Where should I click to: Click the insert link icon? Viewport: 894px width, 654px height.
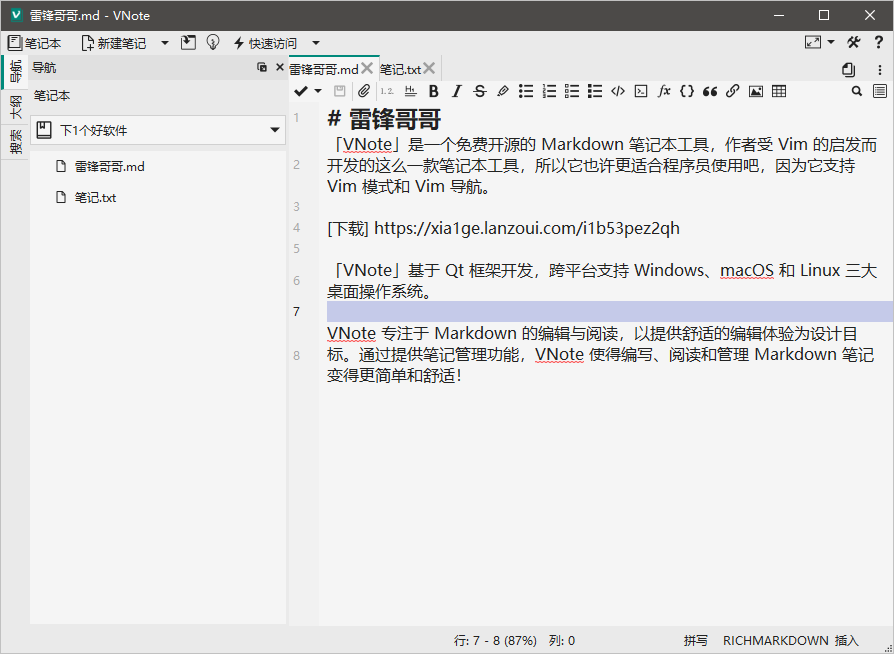[x=733, y=91]
